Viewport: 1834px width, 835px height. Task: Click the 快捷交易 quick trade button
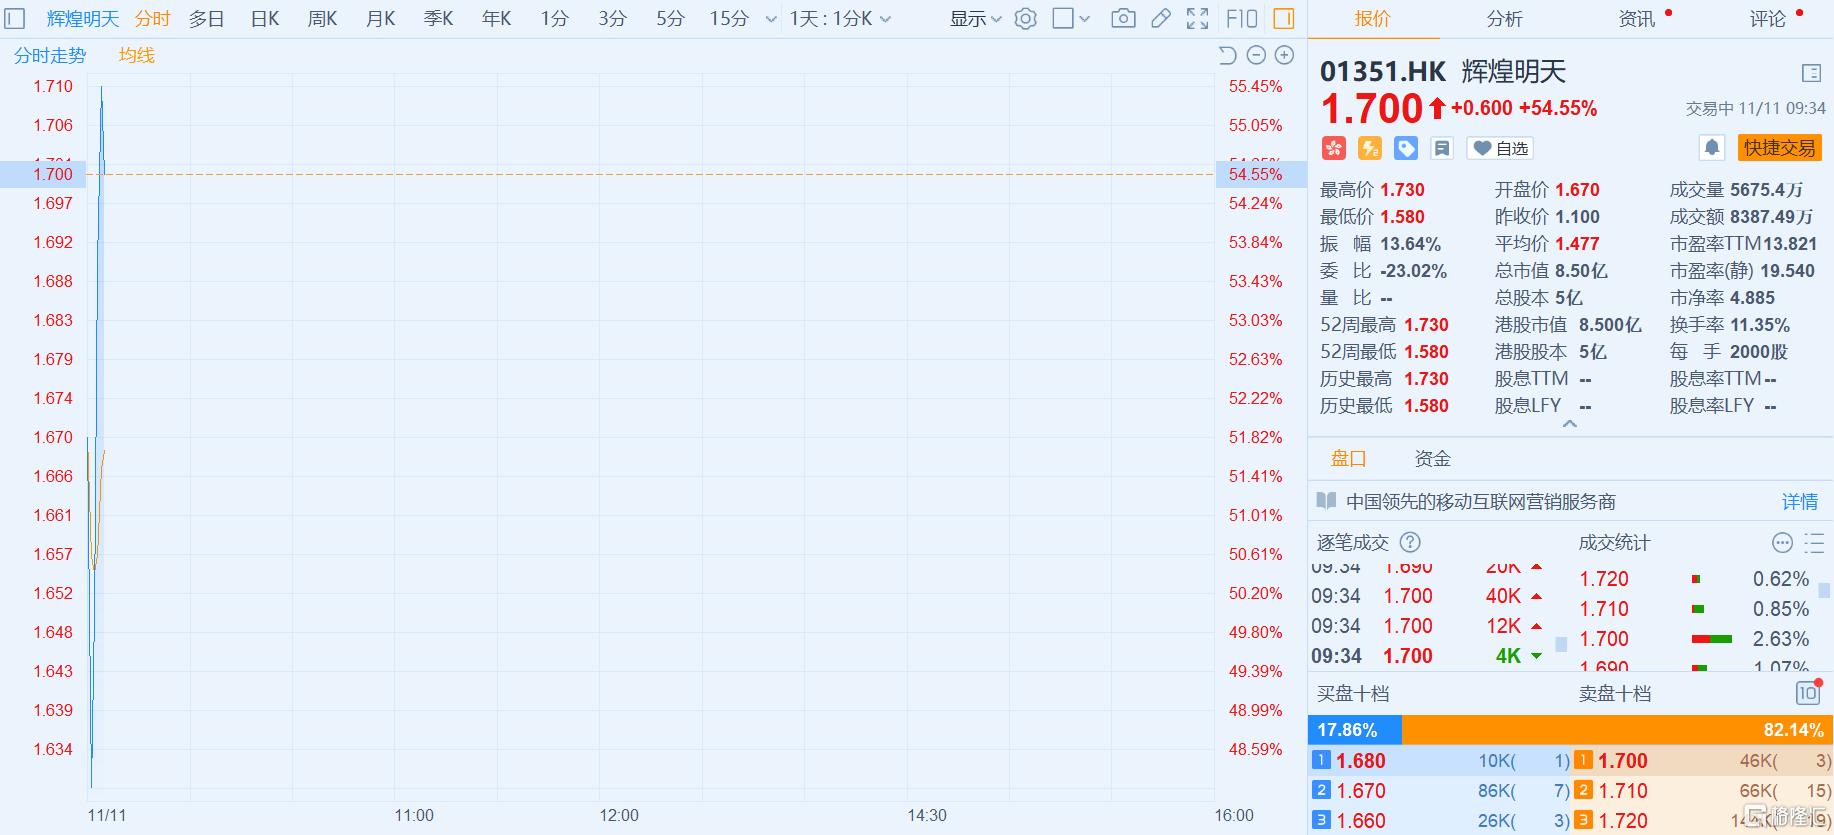tap(1779, 148)
